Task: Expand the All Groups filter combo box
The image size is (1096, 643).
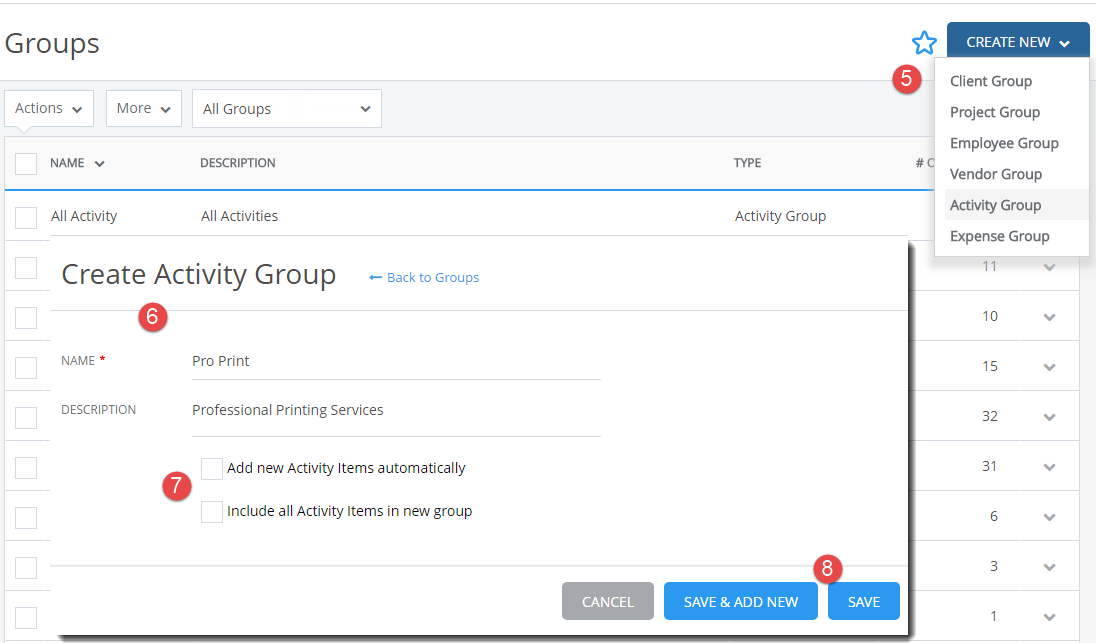Action: coord(287,108)
